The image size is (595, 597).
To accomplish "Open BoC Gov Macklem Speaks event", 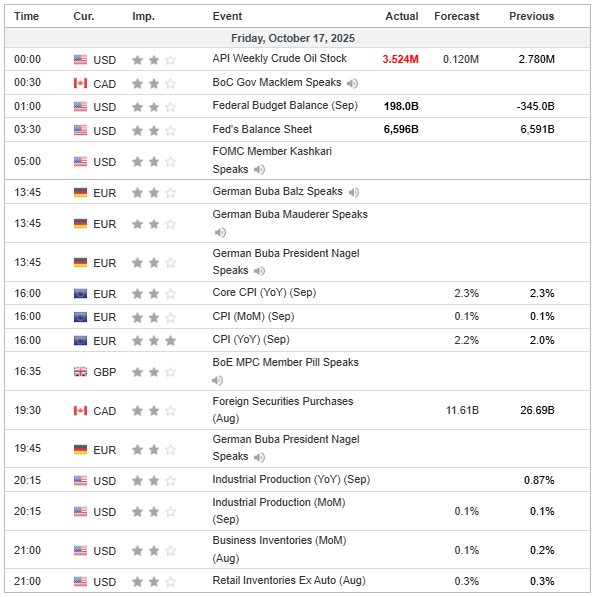I will (277, 82).
